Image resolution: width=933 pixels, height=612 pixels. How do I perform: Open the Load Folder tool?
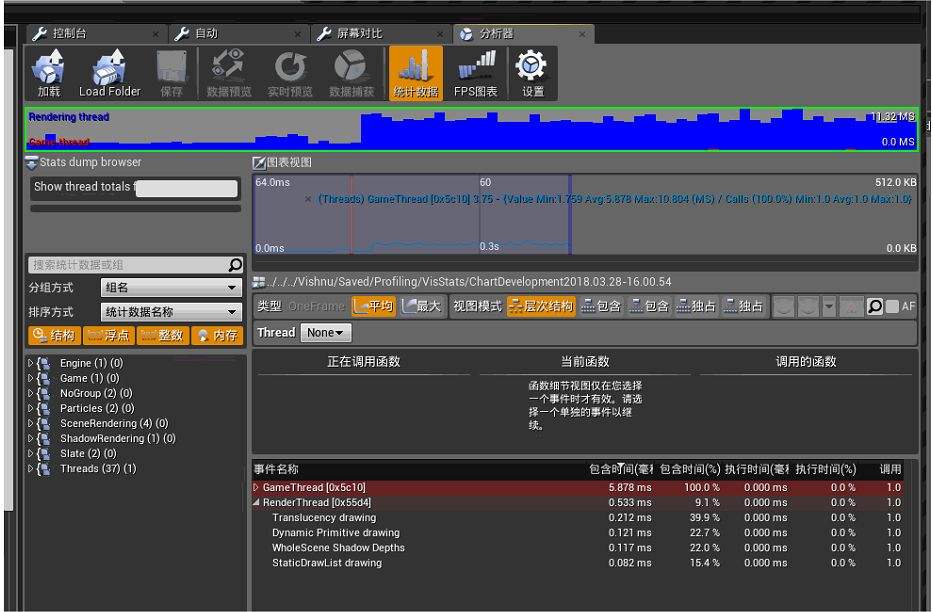tap(109, 74)
